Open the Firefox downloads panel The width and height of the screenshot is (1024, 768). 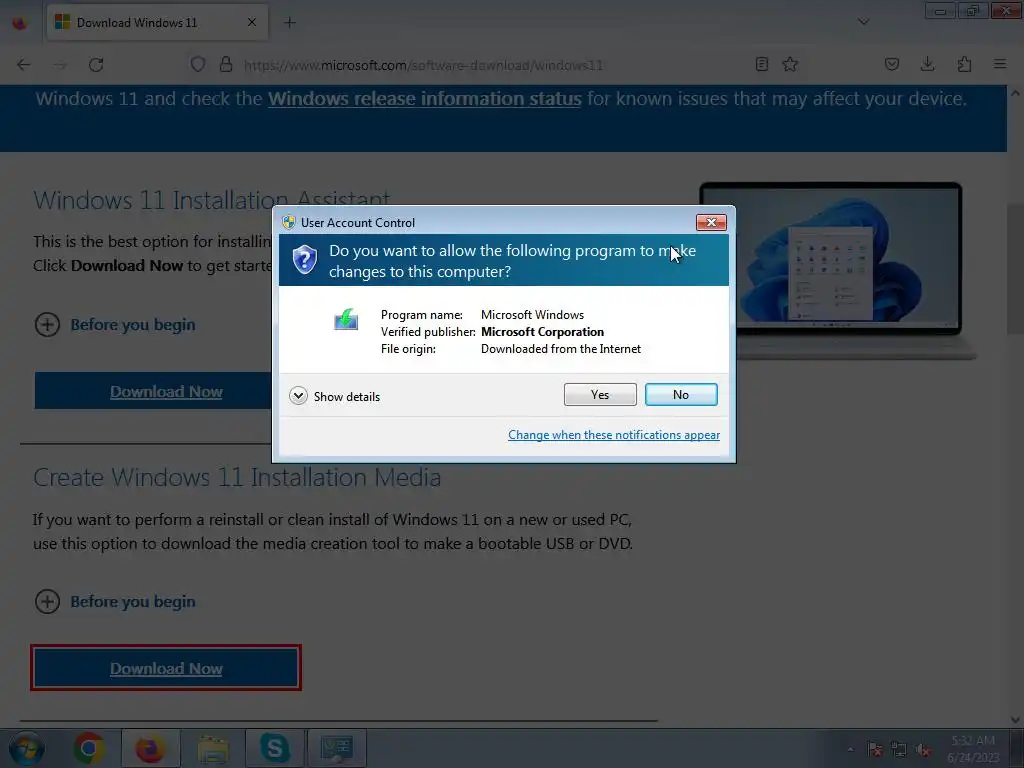[927, 64]
